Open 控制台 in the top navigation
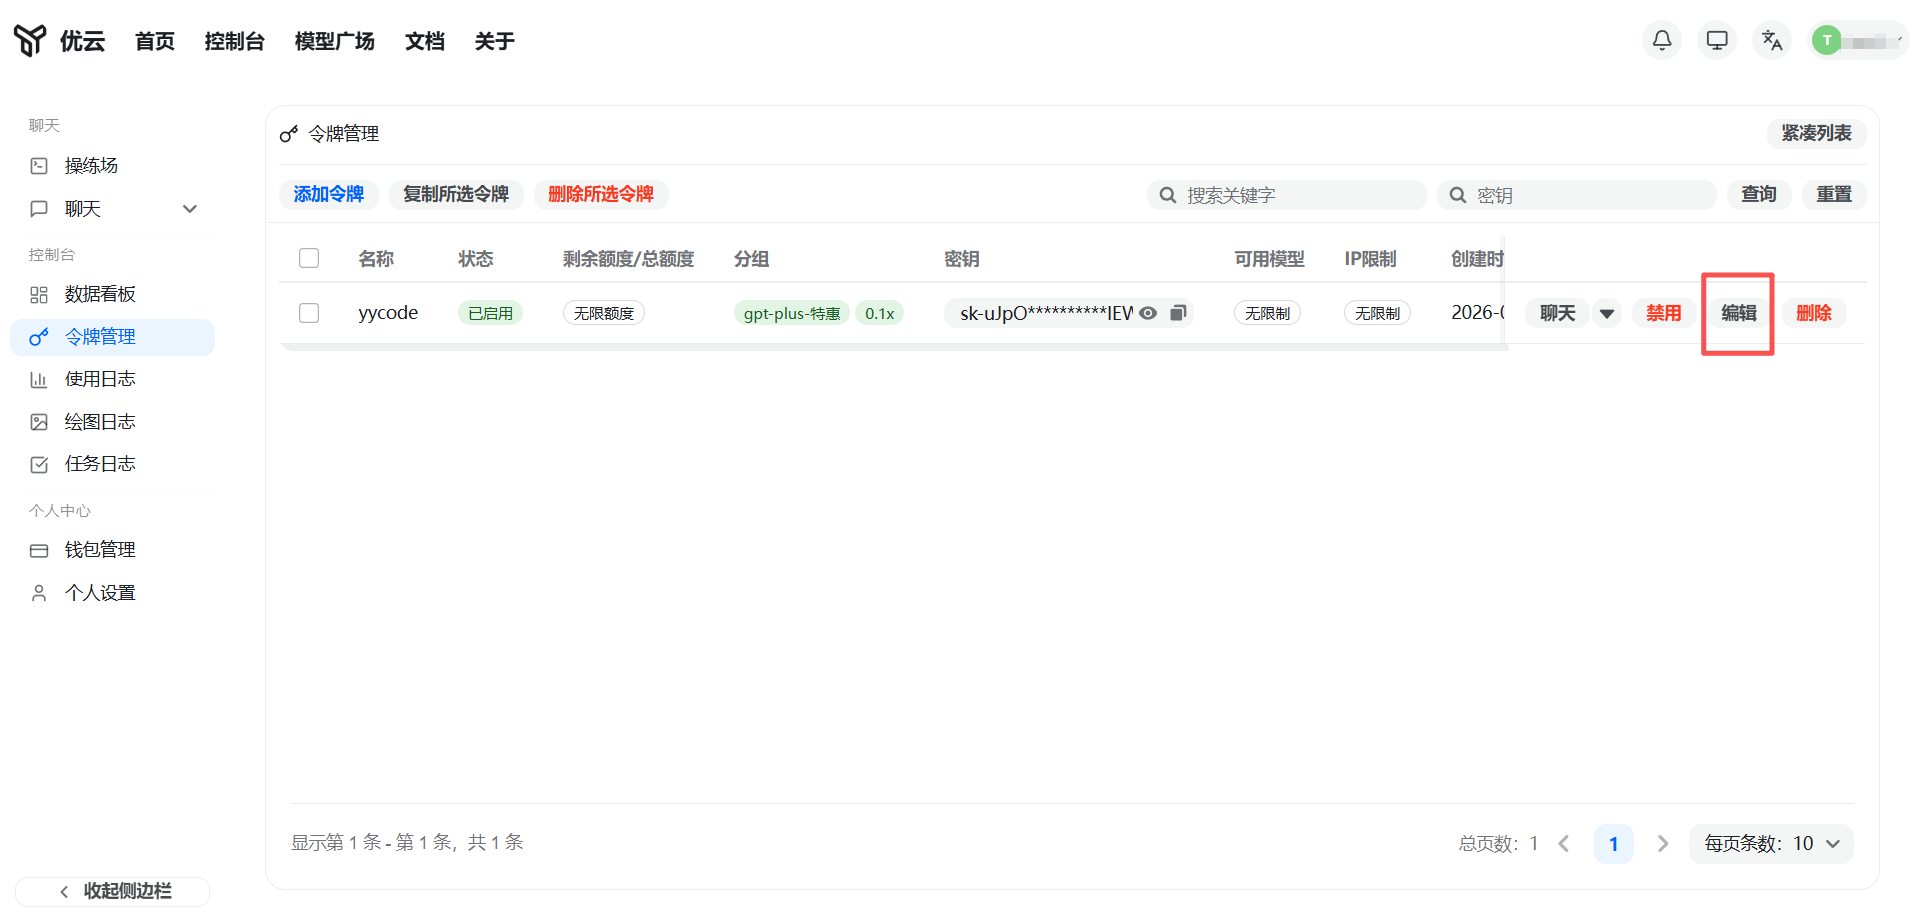 pos(235,41)
